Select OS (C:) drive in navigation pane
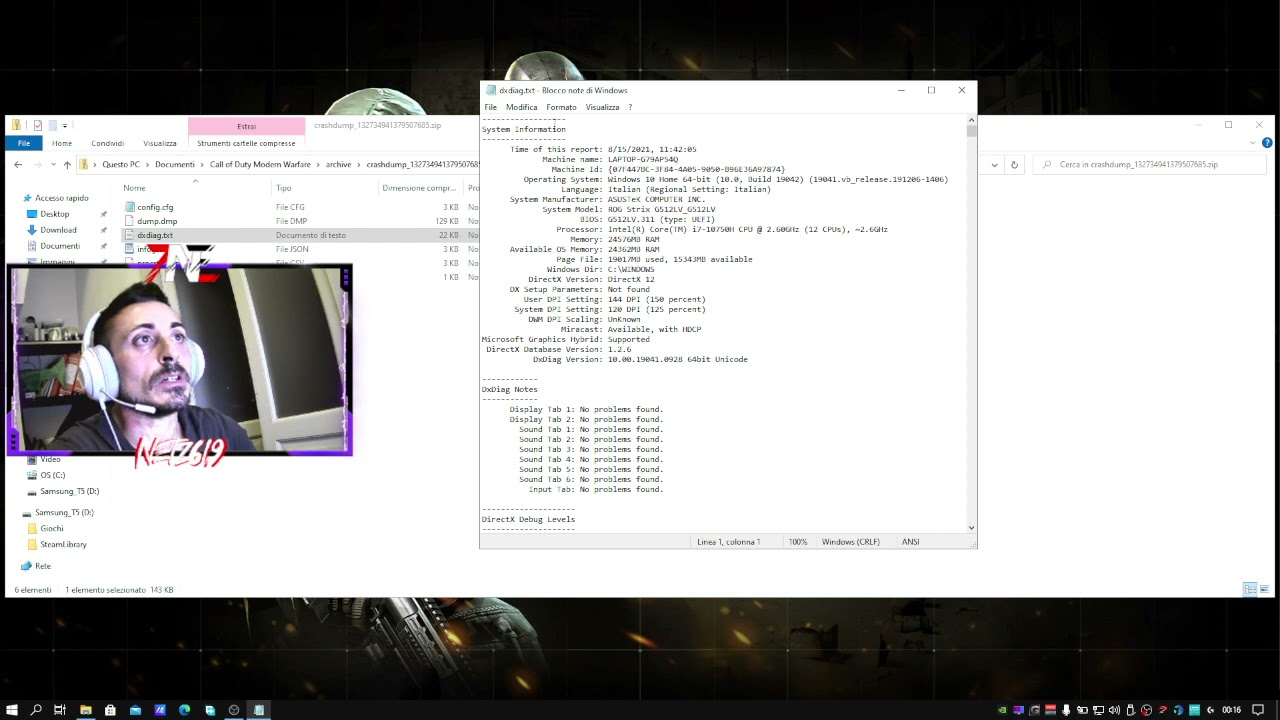 coord(53,475)
